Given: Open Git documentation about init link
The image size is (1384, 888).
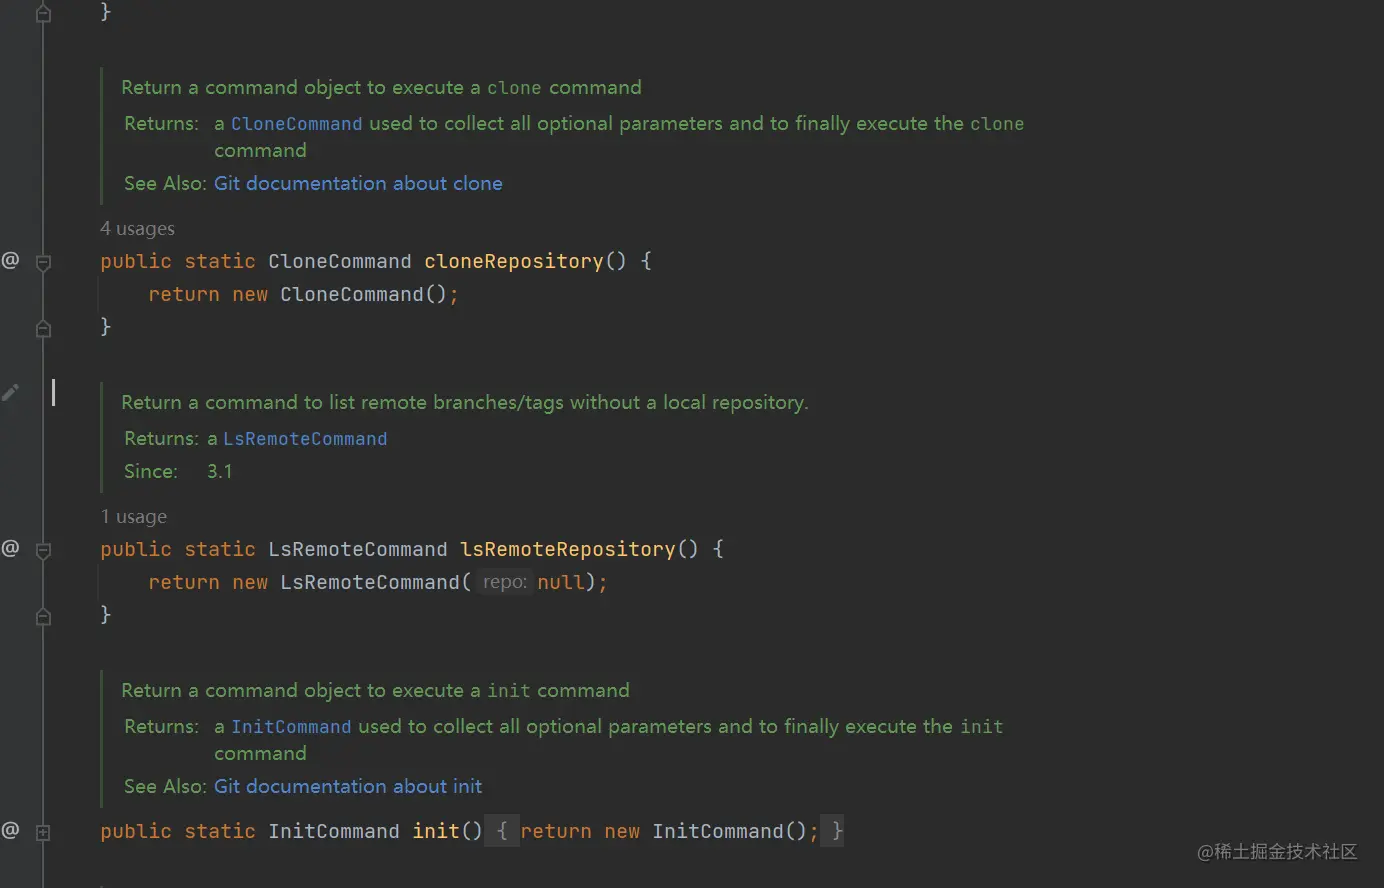Looking at the screenshot, I should point(348,786).
